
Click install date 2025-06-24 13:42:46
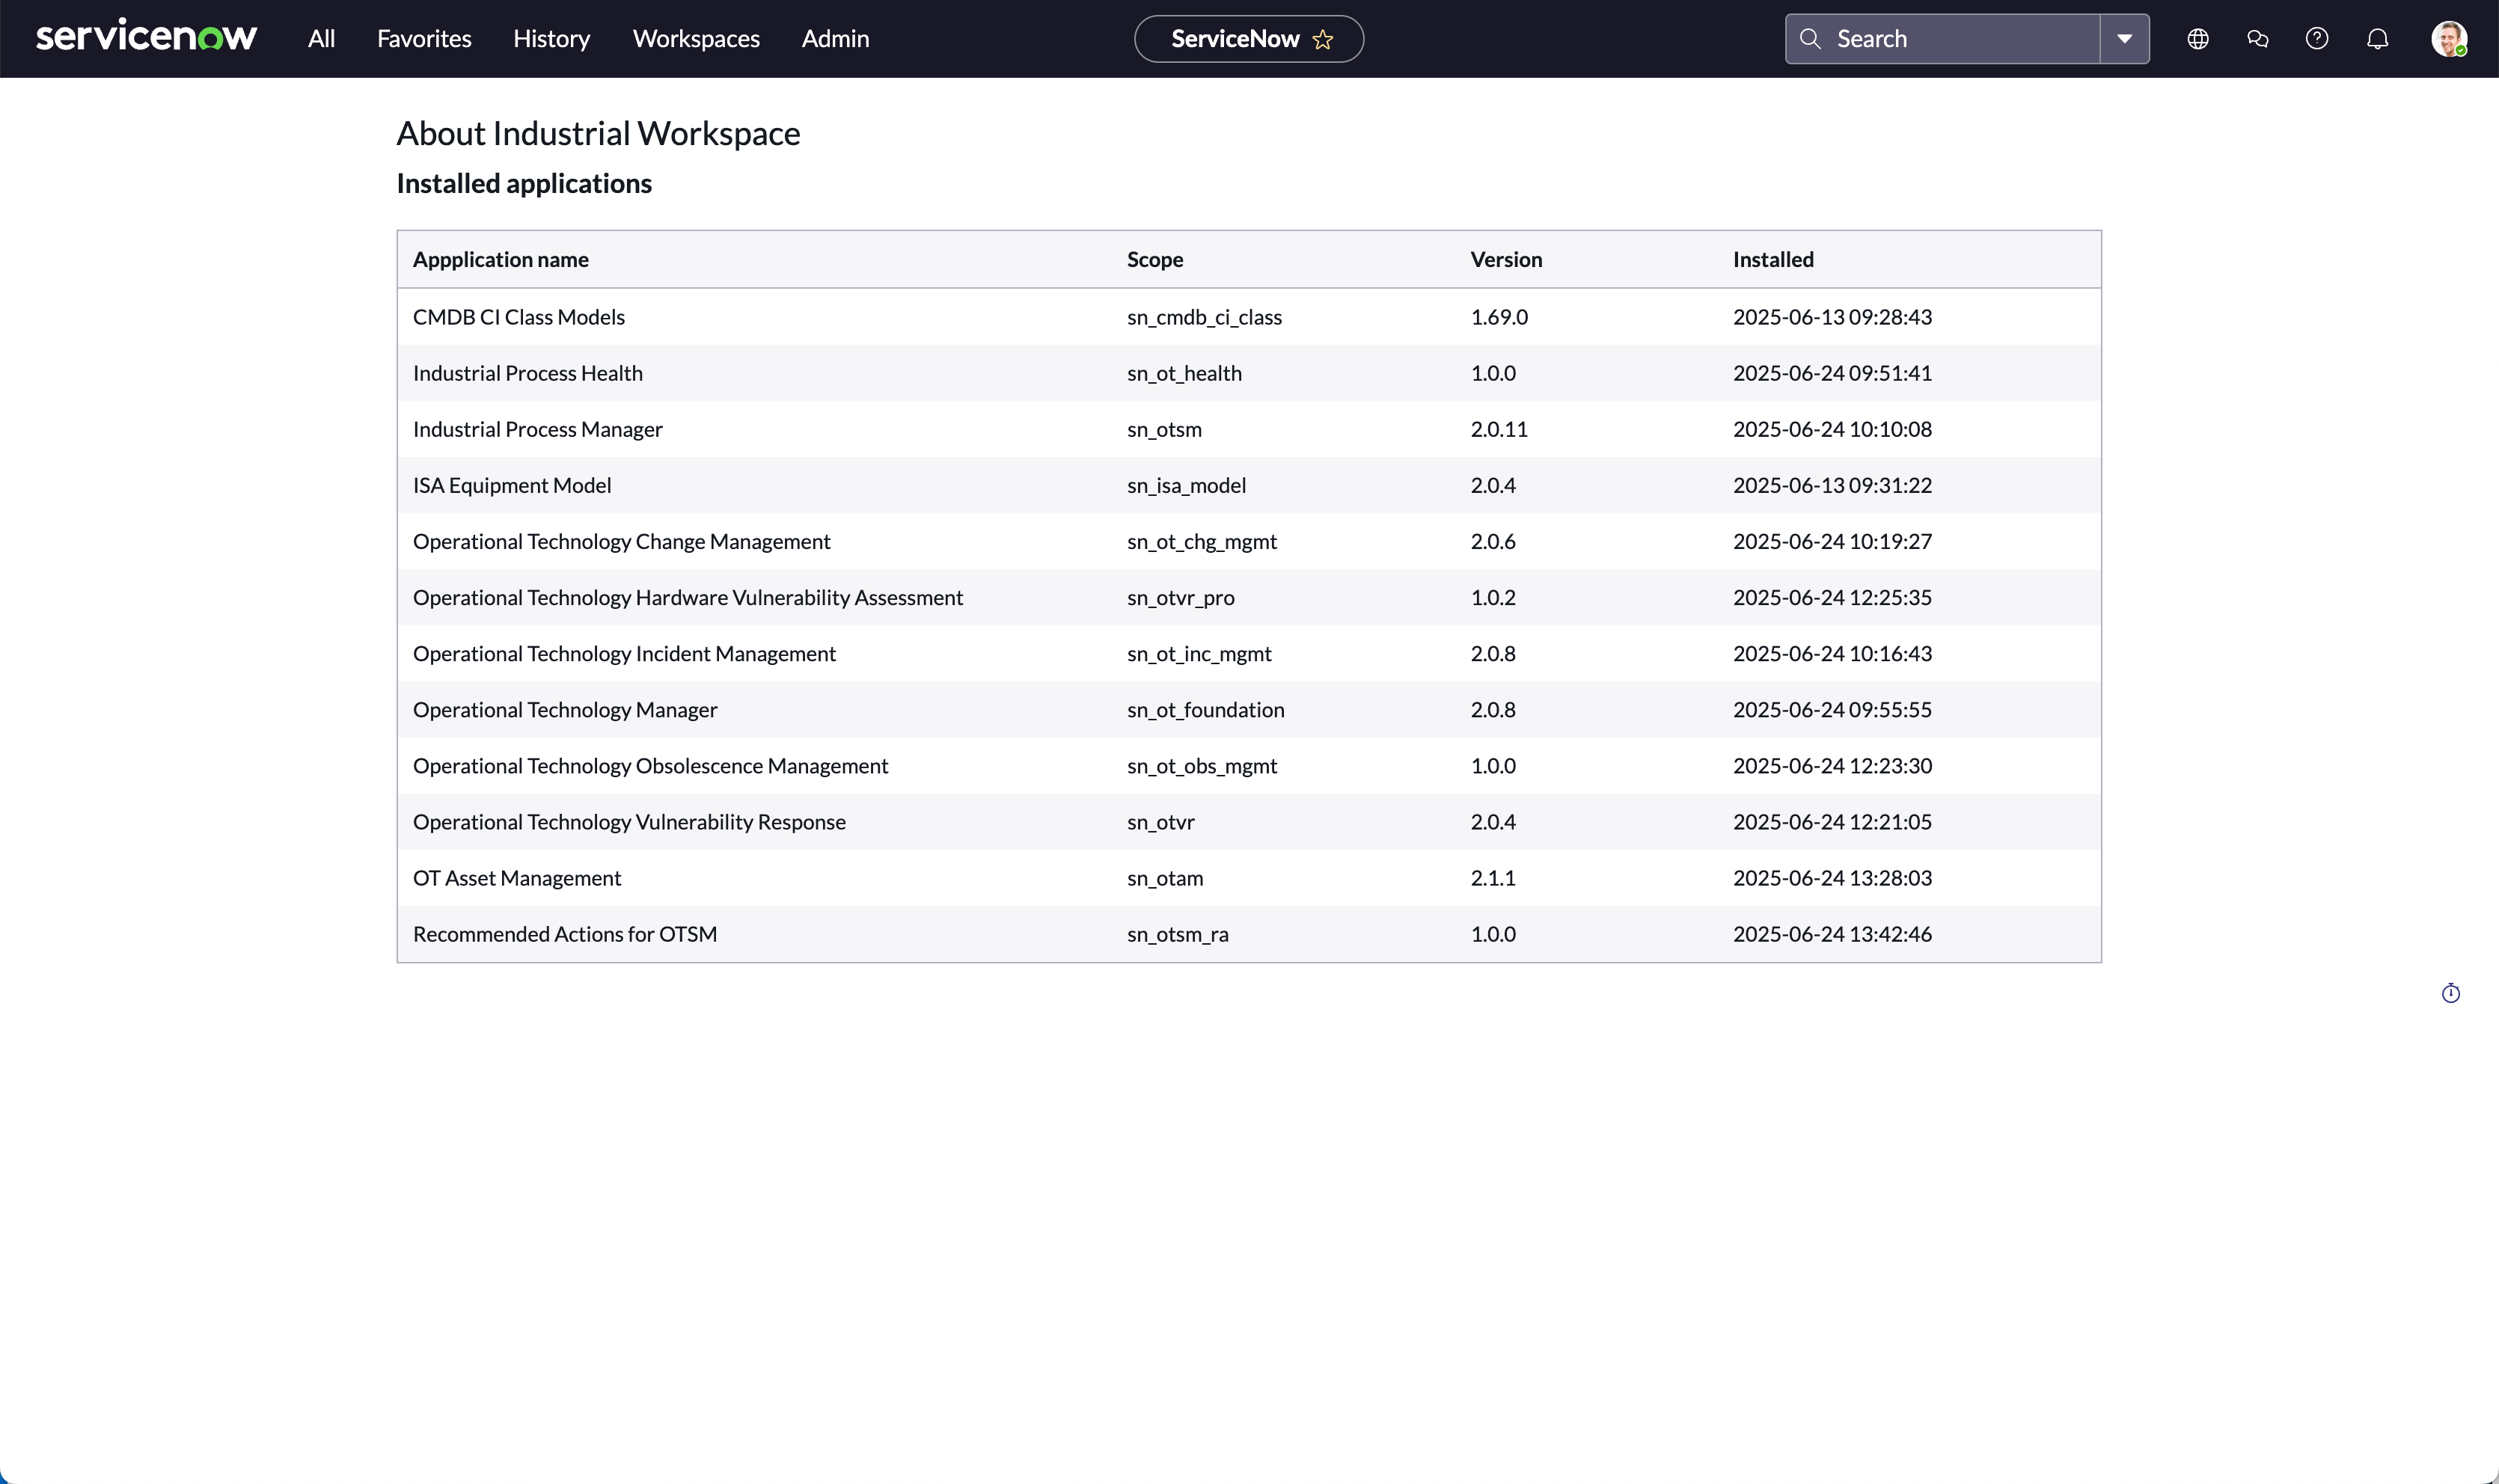[x=1832, y=933]
